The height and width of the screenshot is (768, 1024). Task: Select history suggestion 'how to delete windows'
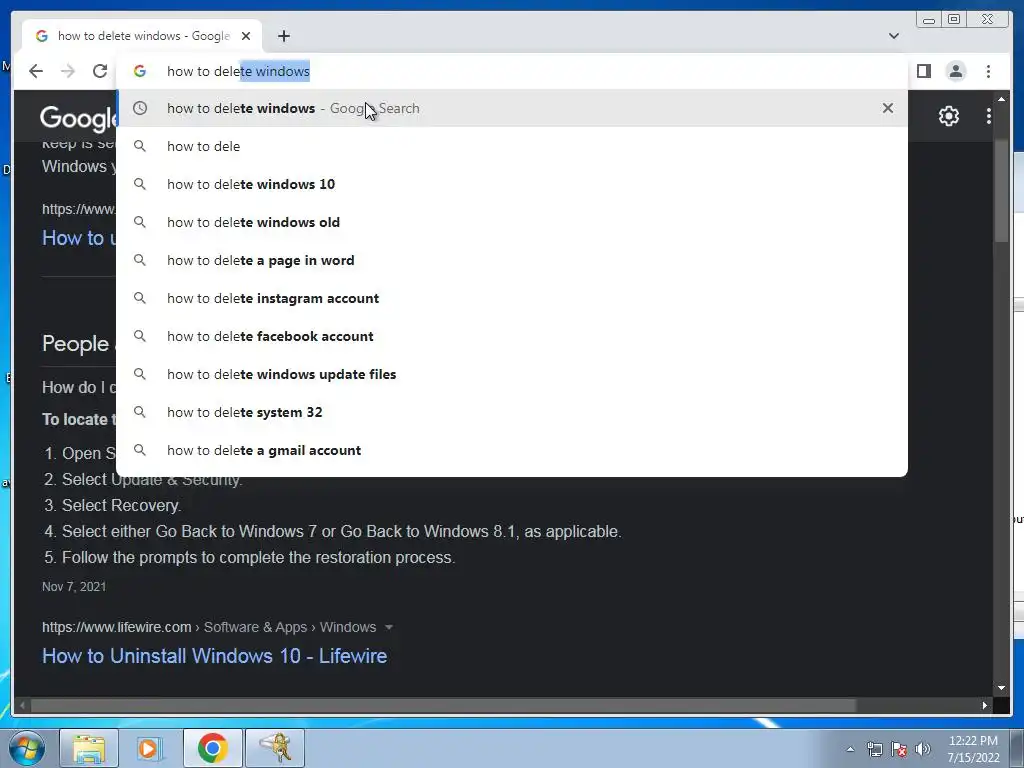[x=512, y=108]
